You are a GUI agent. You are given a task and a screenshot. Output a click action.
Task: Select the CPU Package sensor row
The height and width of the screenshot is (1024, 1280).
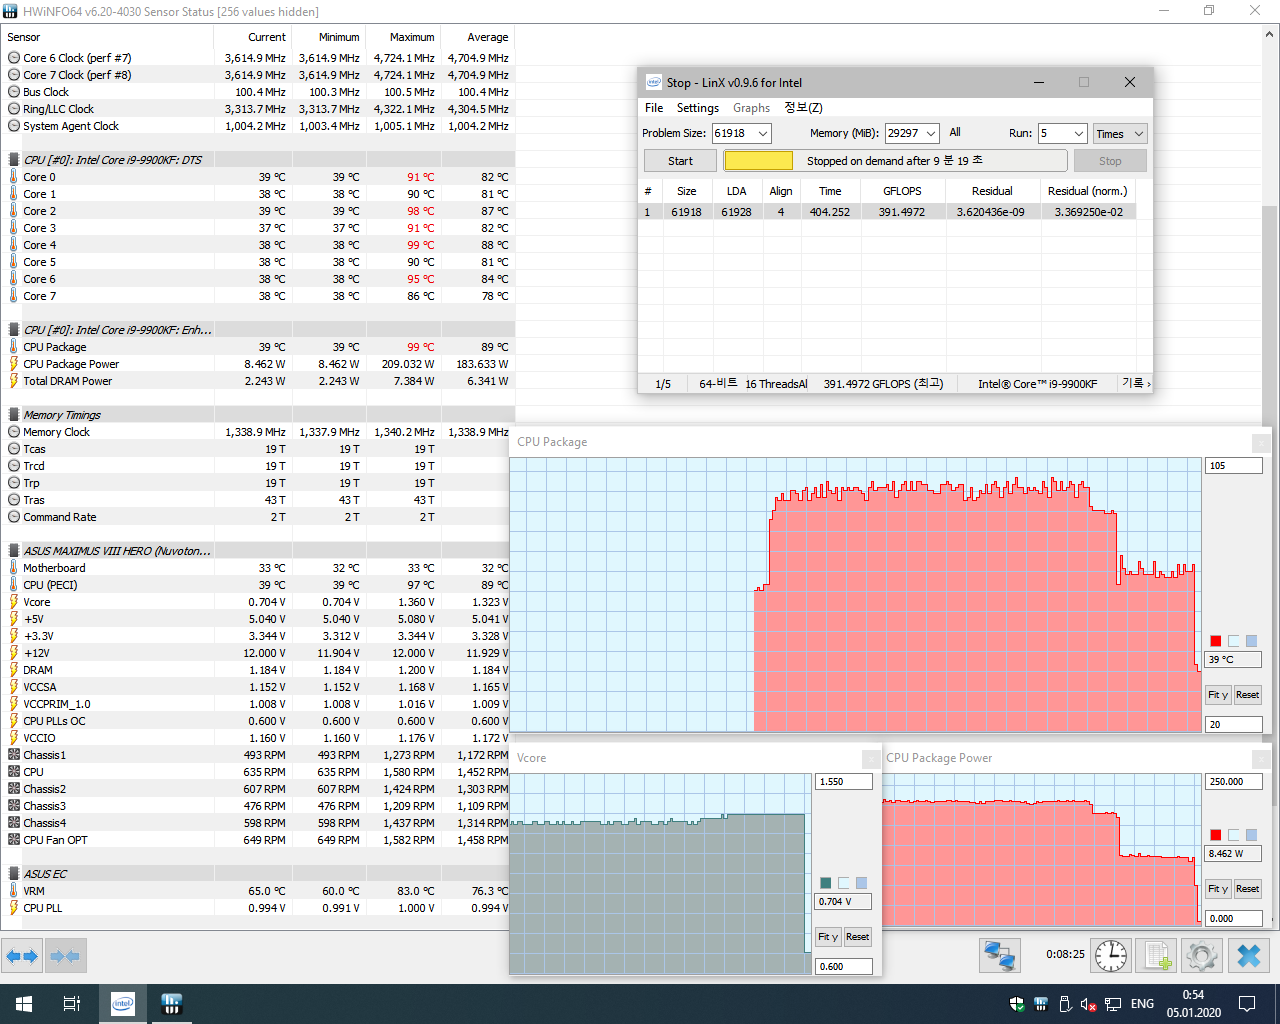(x=258, y=347)
